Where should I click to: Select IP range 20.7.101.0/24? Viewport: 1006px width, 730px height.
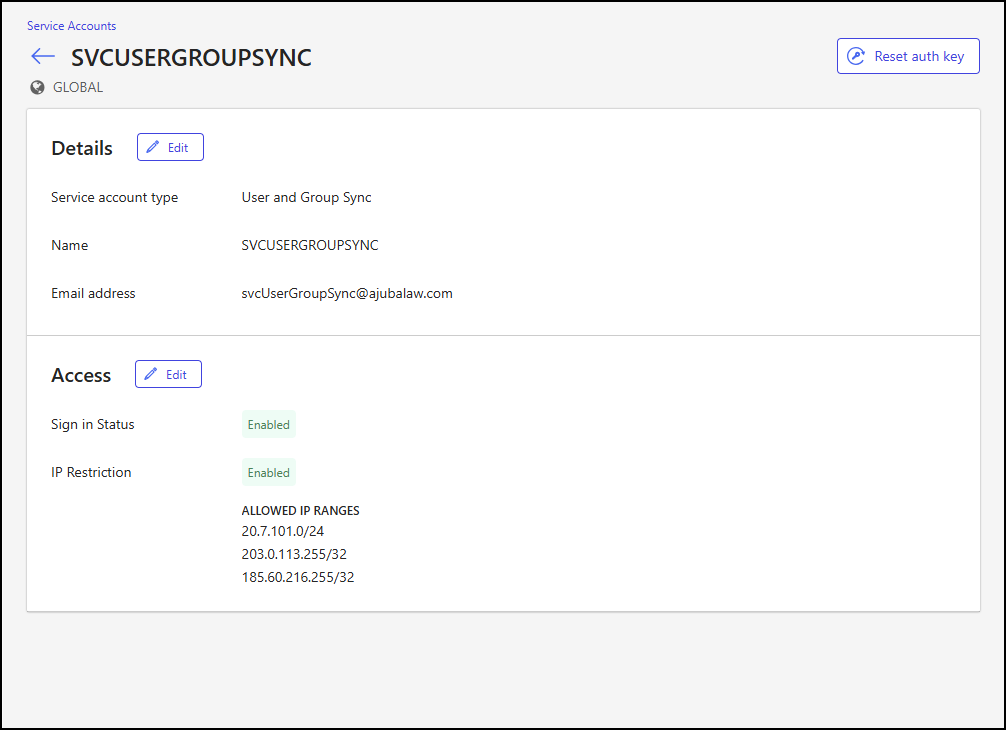tap(283, 531)
